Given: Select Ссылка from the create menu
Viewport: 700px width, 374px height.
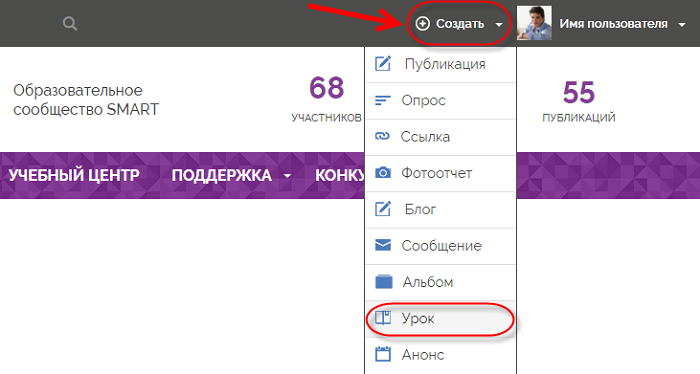Looking at the screenshot, I should click(441, 137).
